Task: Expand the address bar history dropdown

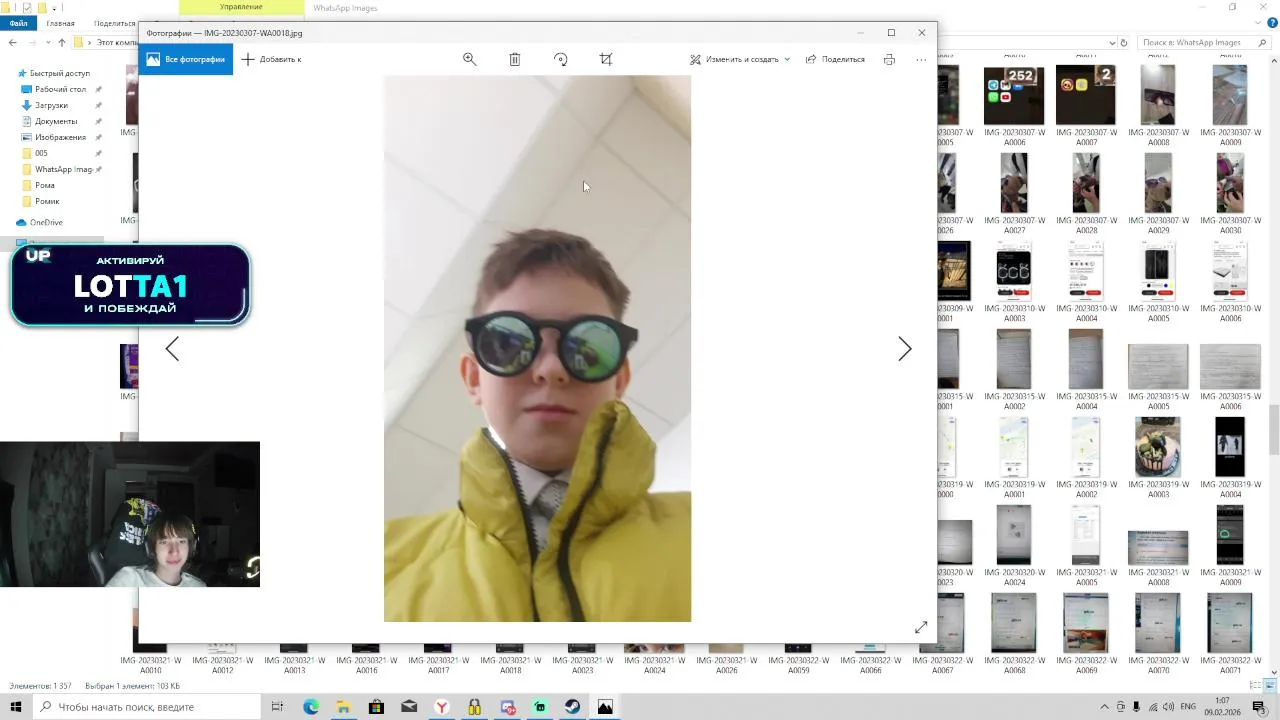Action: (1110, 42)
